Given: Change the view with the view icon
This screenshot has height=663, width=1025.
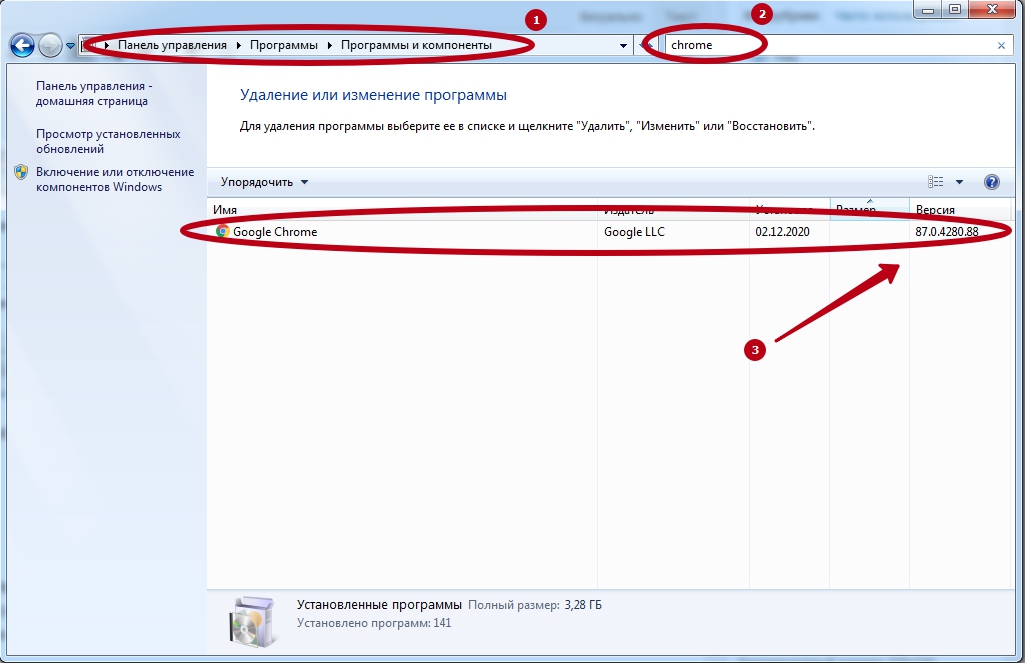Looking at the screenshot, I should click(x=935, y=182).
